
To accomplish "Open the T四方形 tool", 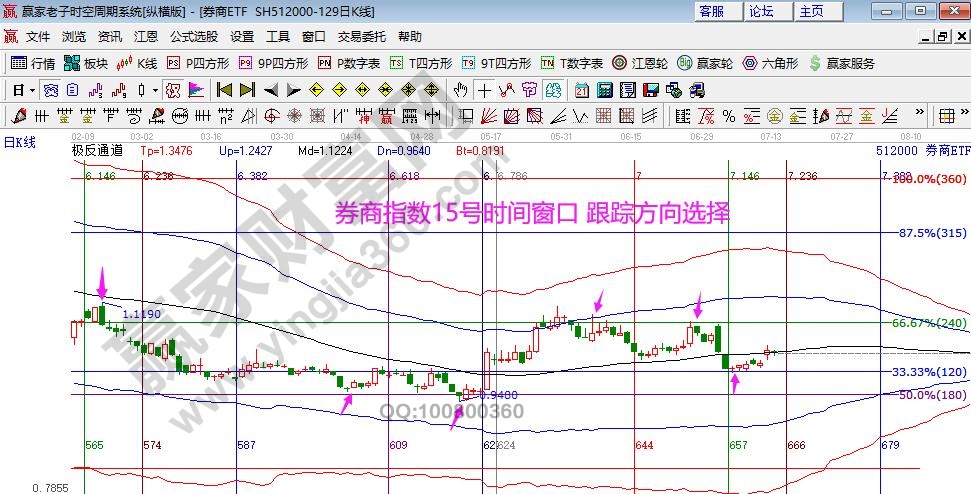I will tap(421, 63).
